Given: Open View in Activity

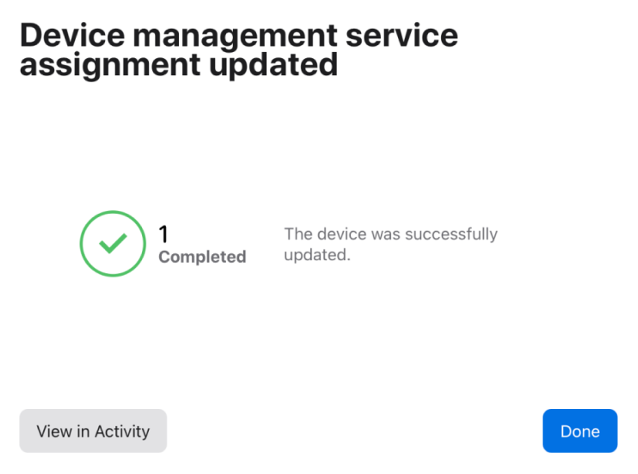Looking at the screenshot, I should 93,431.
